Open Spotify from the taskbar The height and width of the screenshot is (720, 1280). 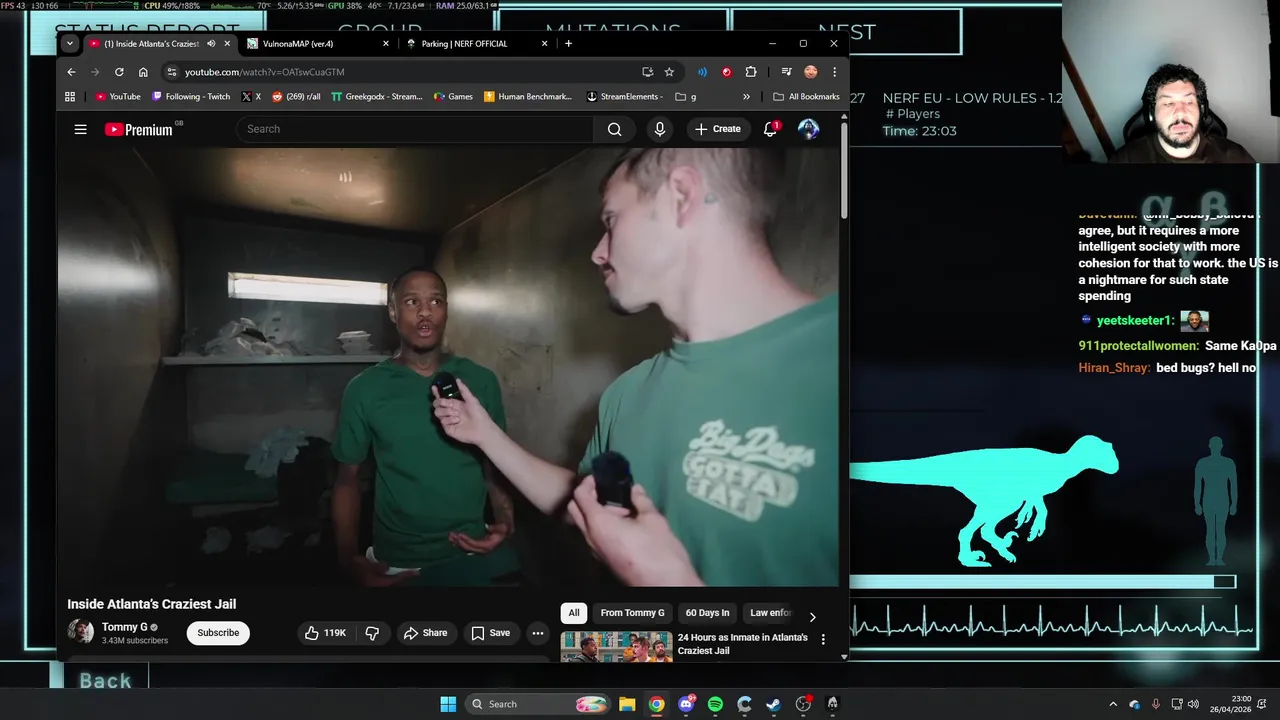click(715, 704)
